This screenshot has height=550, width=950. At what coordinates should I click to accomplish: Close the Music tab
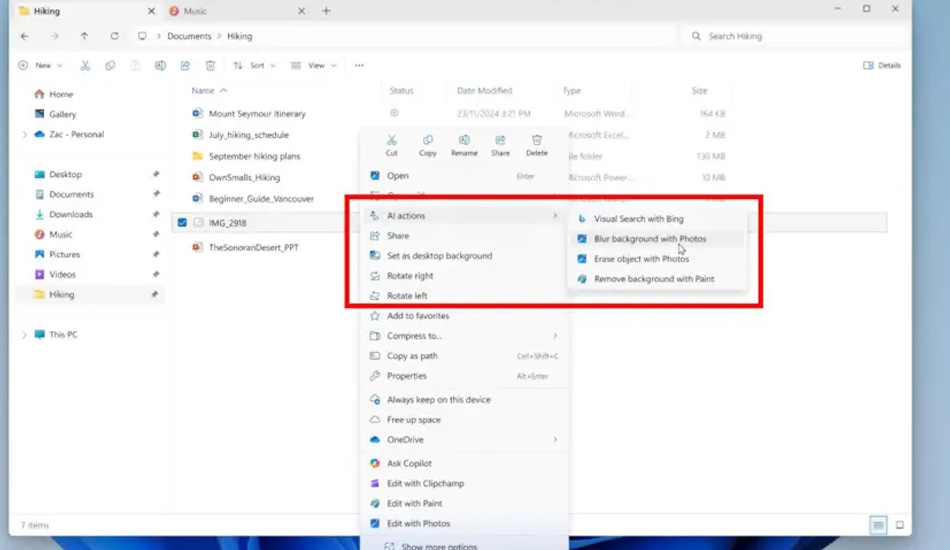(301, 11)
